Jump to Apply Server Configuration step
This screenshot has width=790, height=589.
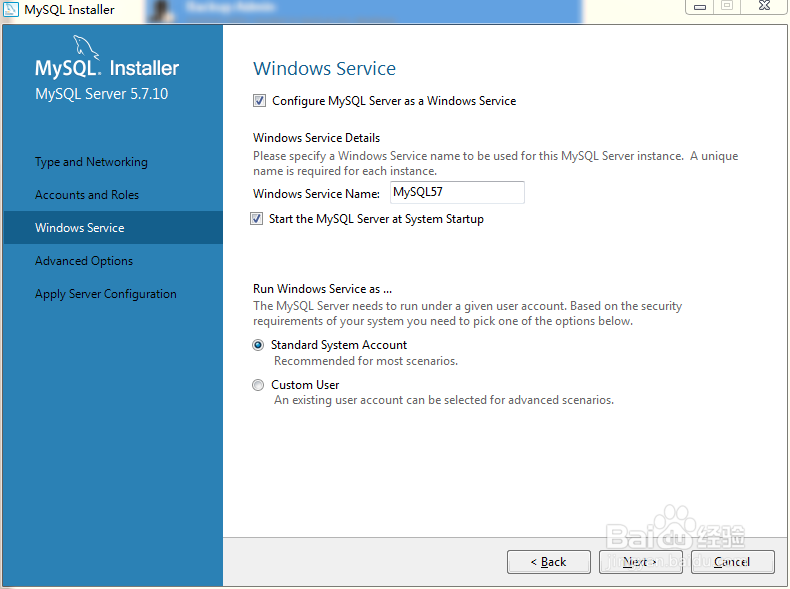[x=106, y=294]
